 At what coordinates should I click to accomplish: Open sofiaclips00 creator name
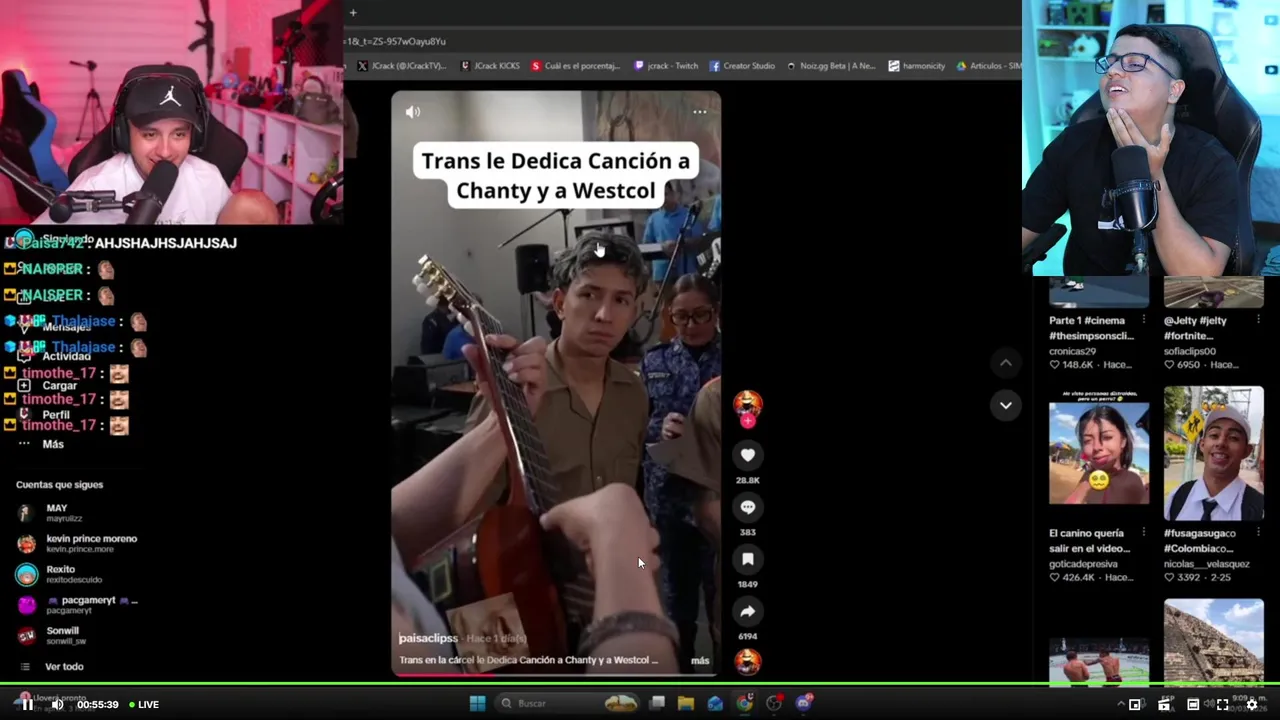[x=1189, y=351]
